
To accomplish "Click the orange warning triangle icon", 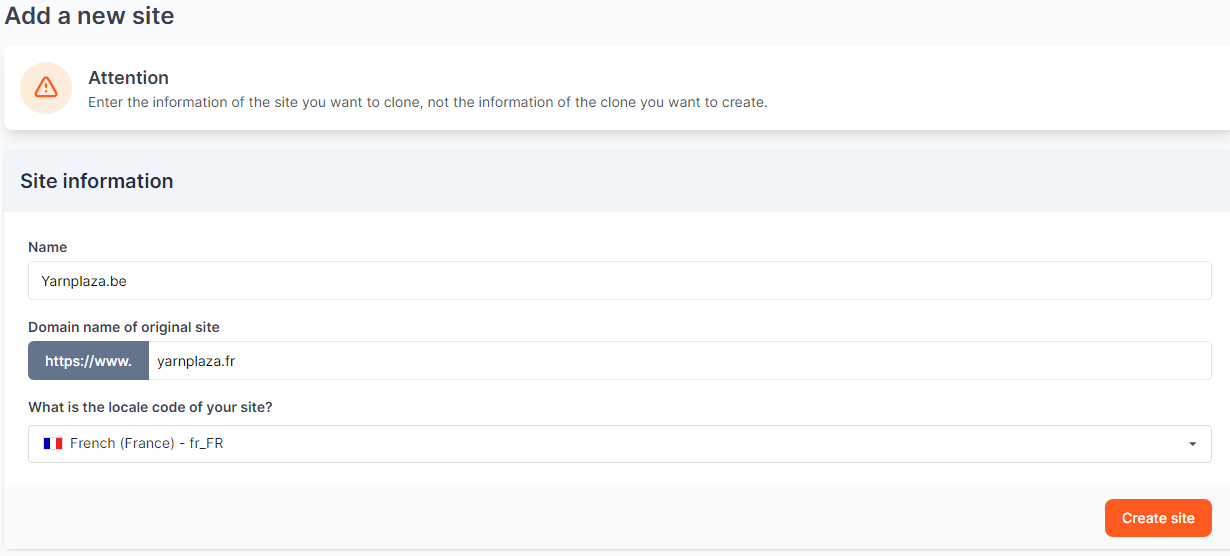I will point(46,88).
